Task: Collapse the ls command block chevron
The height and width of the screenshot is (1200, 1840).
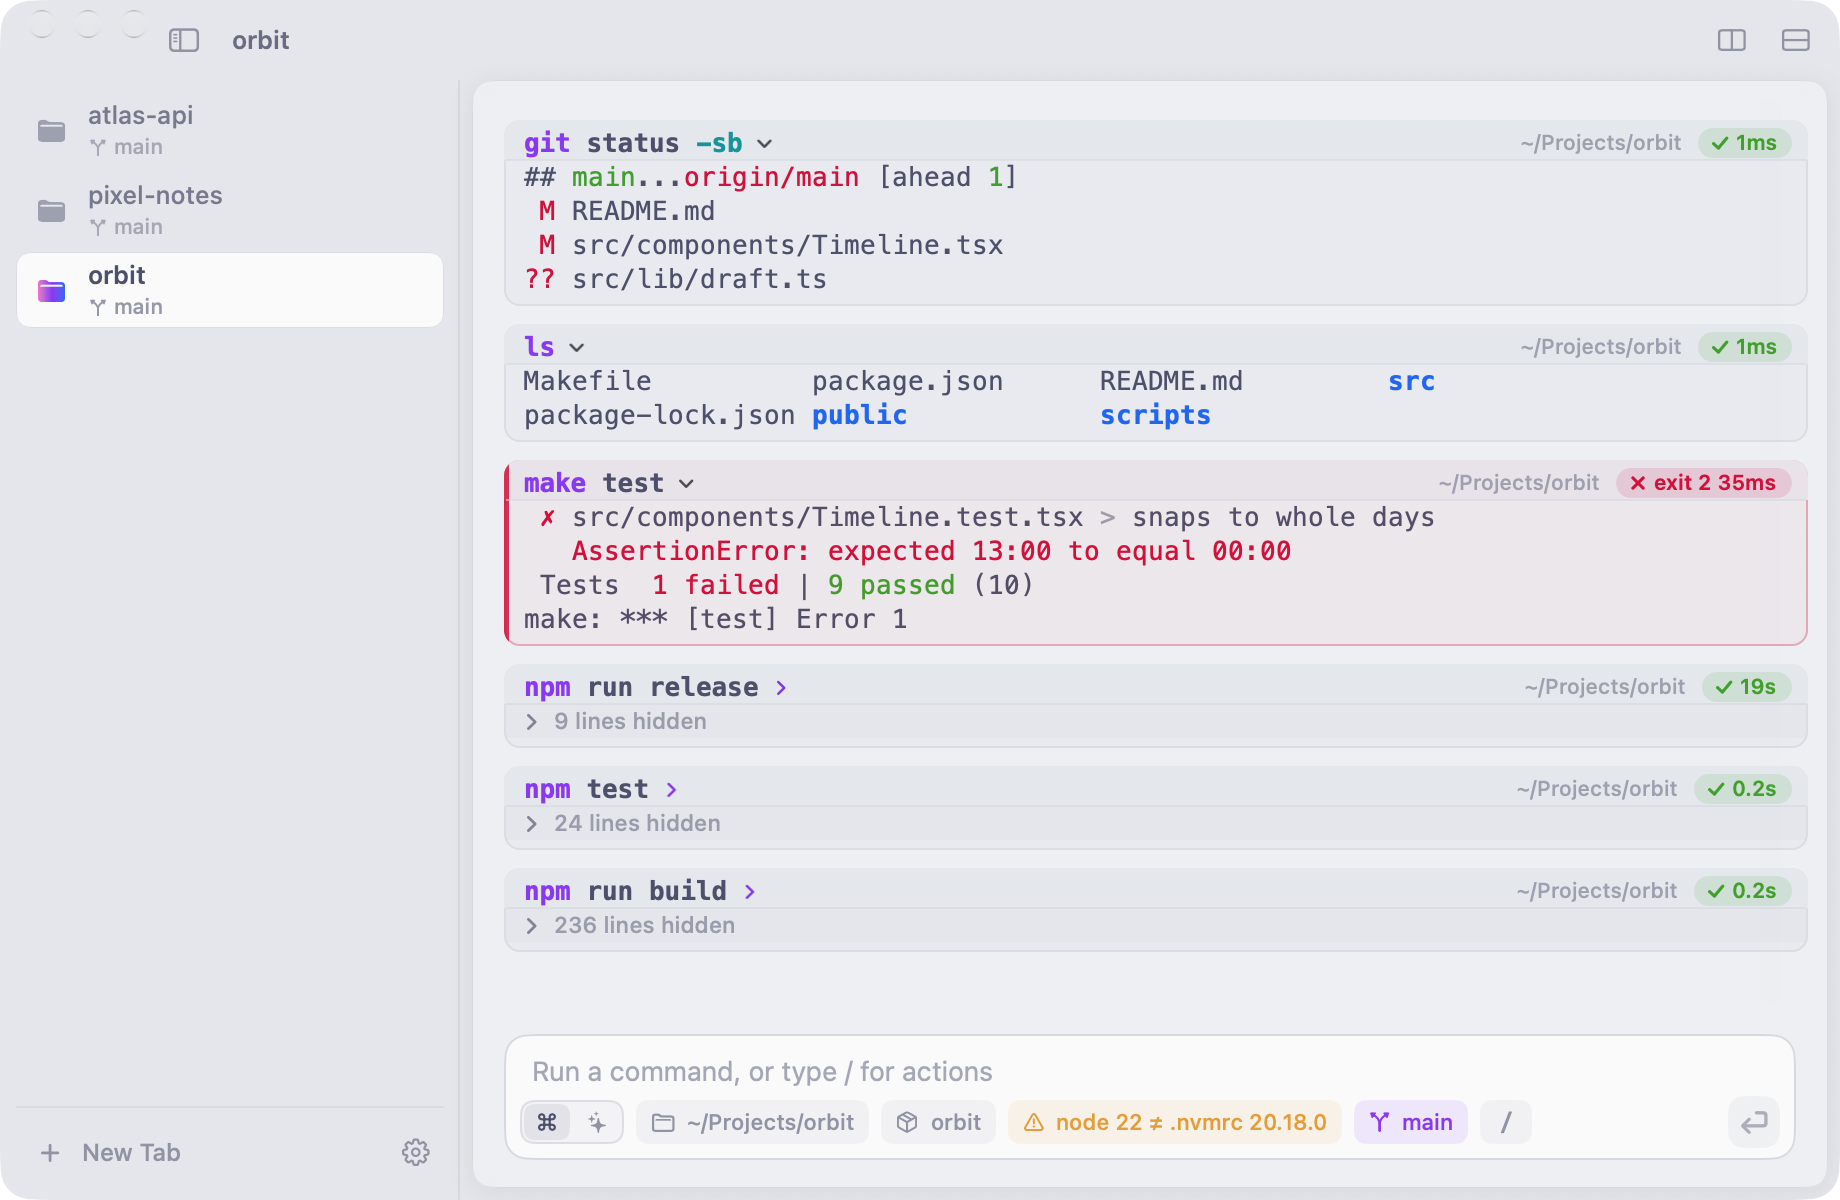Action: tap(577, 348)
